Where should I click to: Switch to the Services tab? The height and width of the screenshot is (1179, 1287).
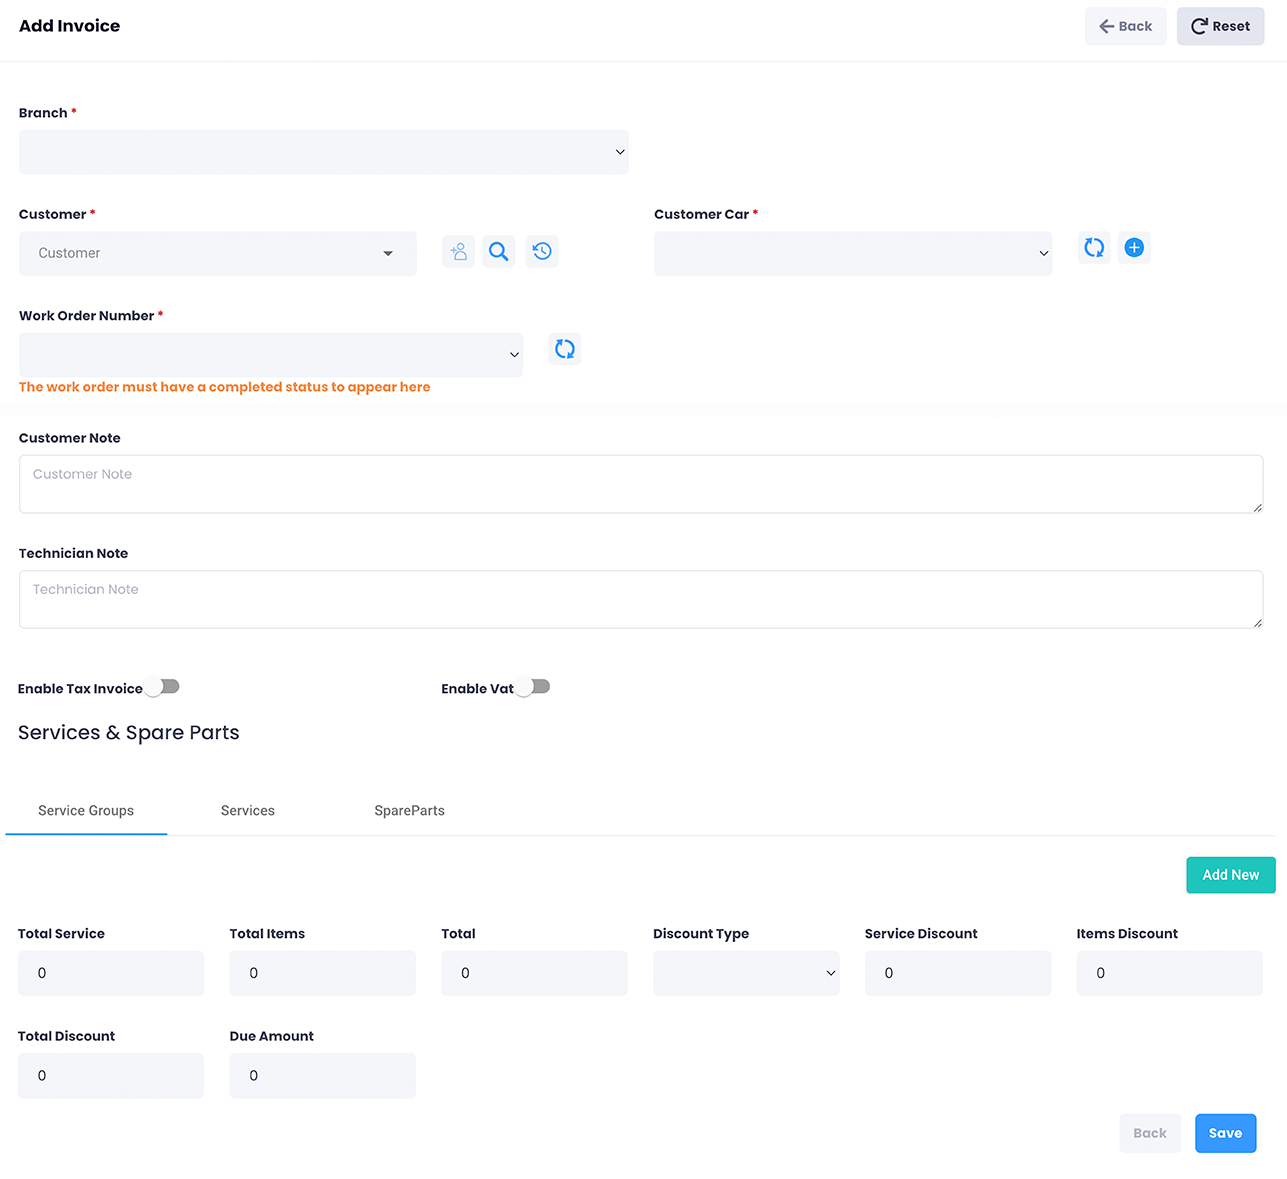coord(247,811)
